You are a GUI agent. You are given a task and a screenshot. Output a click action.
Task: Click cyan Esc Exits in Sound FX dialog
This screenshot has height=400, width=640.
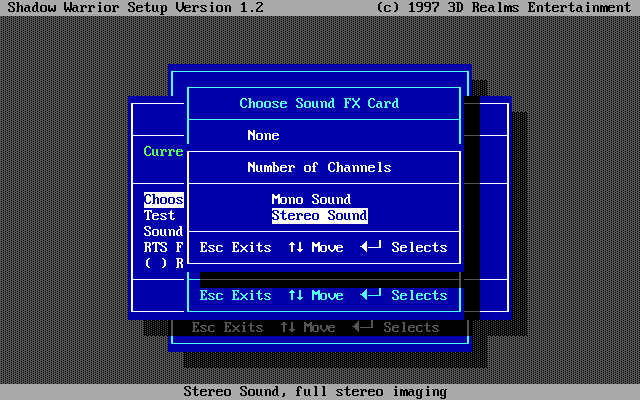coord(236,296)
